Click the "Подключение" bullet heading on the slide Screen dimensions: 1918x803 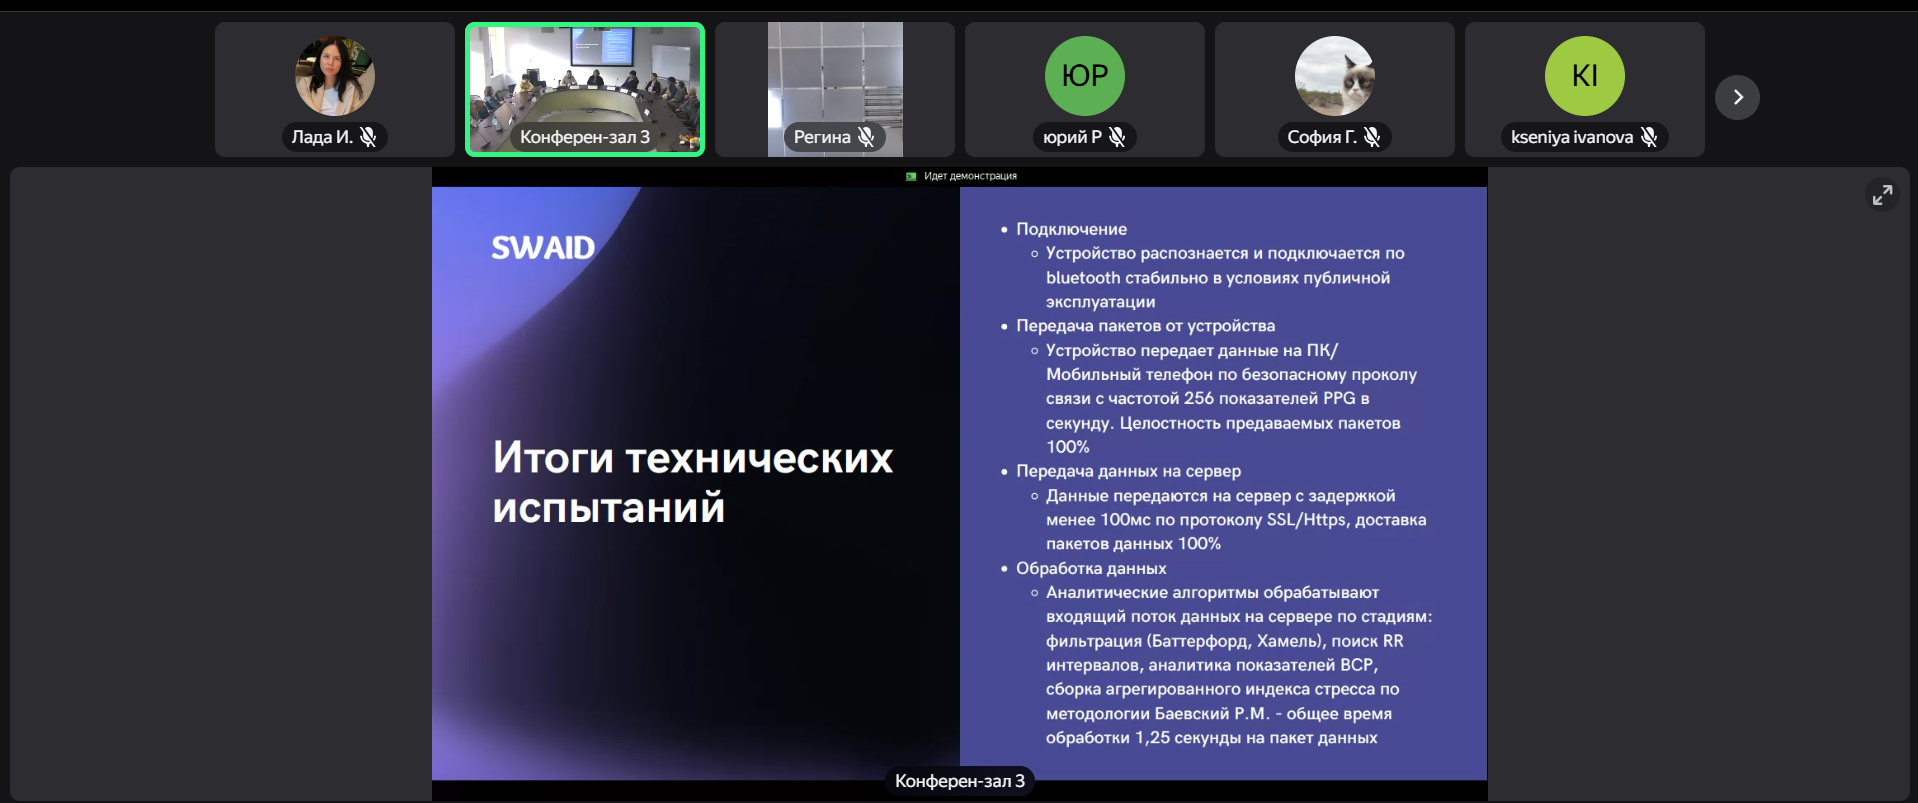pos(1071,229)
